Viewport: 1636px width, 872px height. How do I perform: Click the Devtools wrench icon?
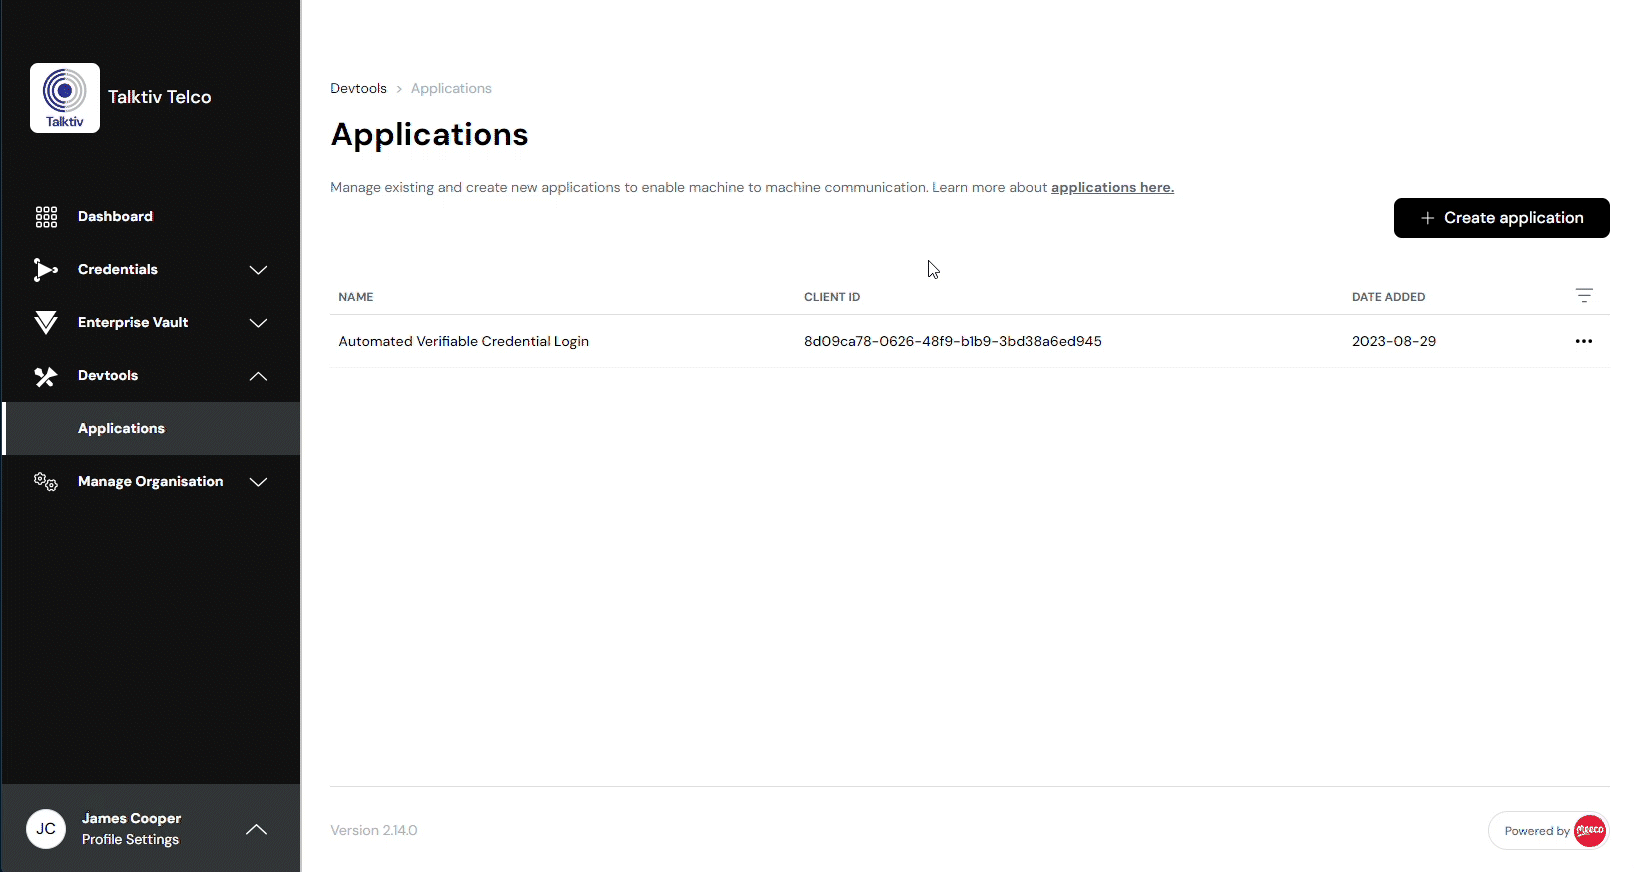tap(46, 376)
